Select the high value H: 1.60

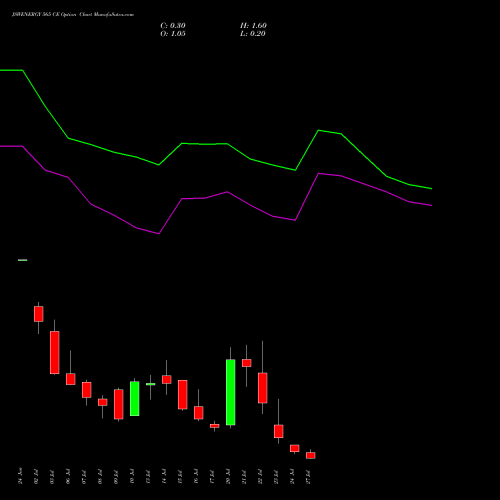pos(253,26)
